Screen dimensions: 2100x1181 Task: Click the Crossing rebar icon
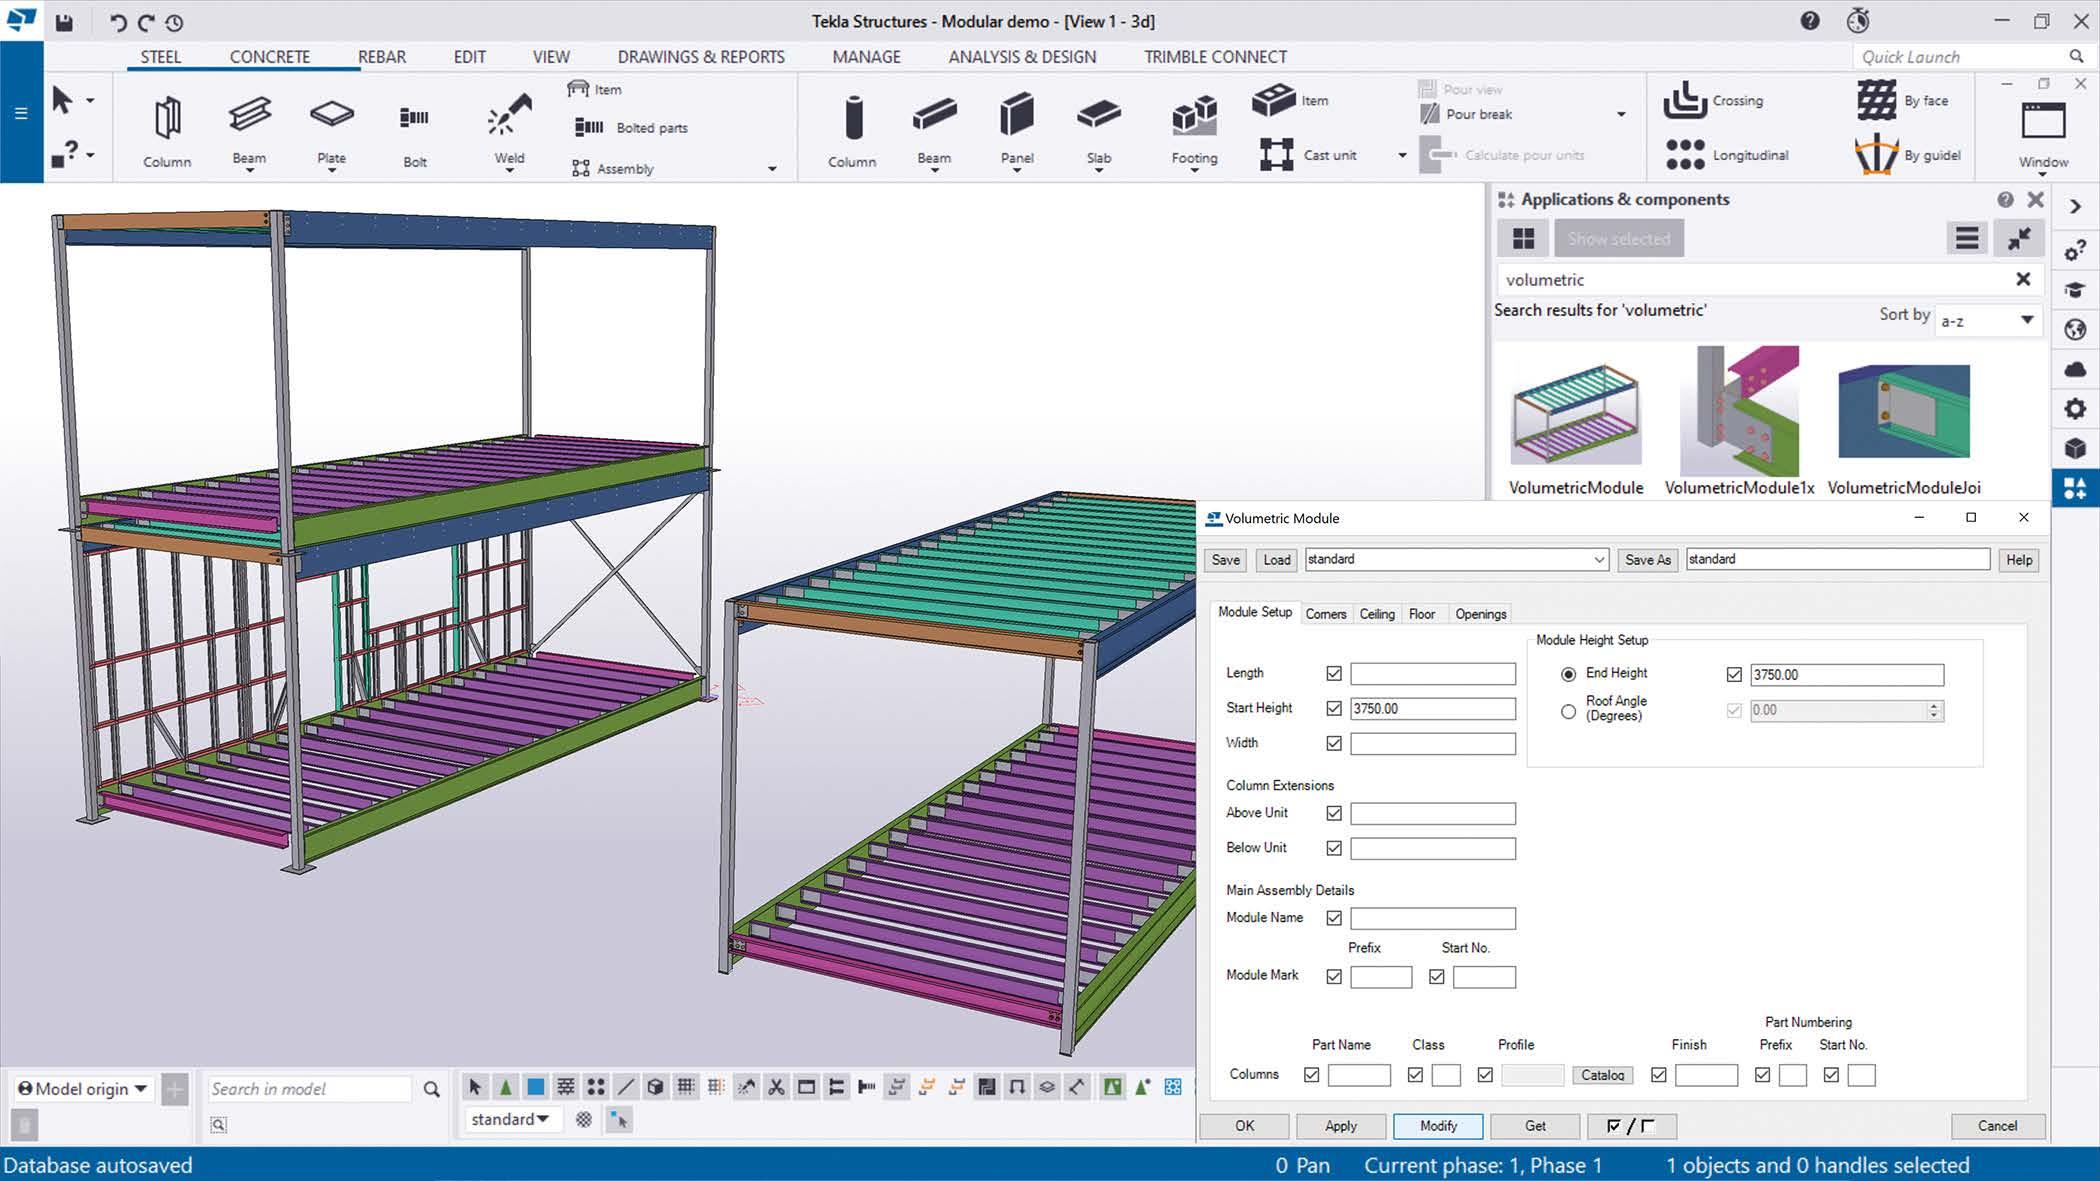[x=1685, y=100]
